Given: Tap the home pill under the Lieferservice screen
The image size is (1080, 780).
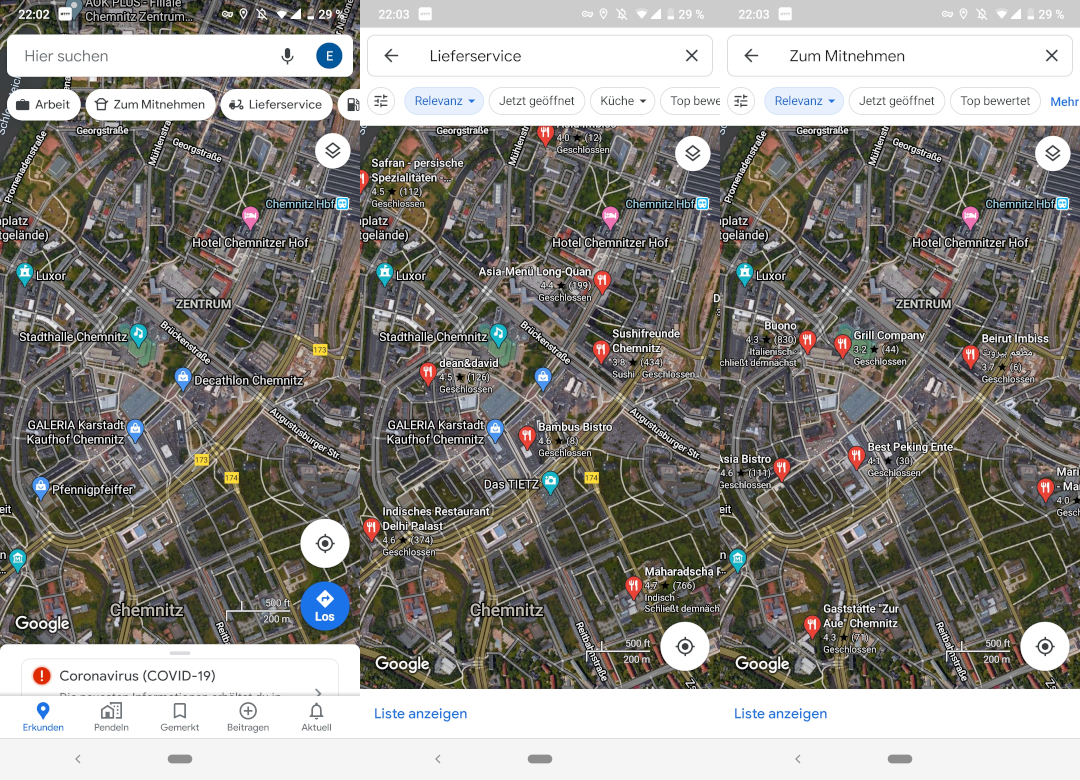Looking at the screenshot, I should (540, 759).
